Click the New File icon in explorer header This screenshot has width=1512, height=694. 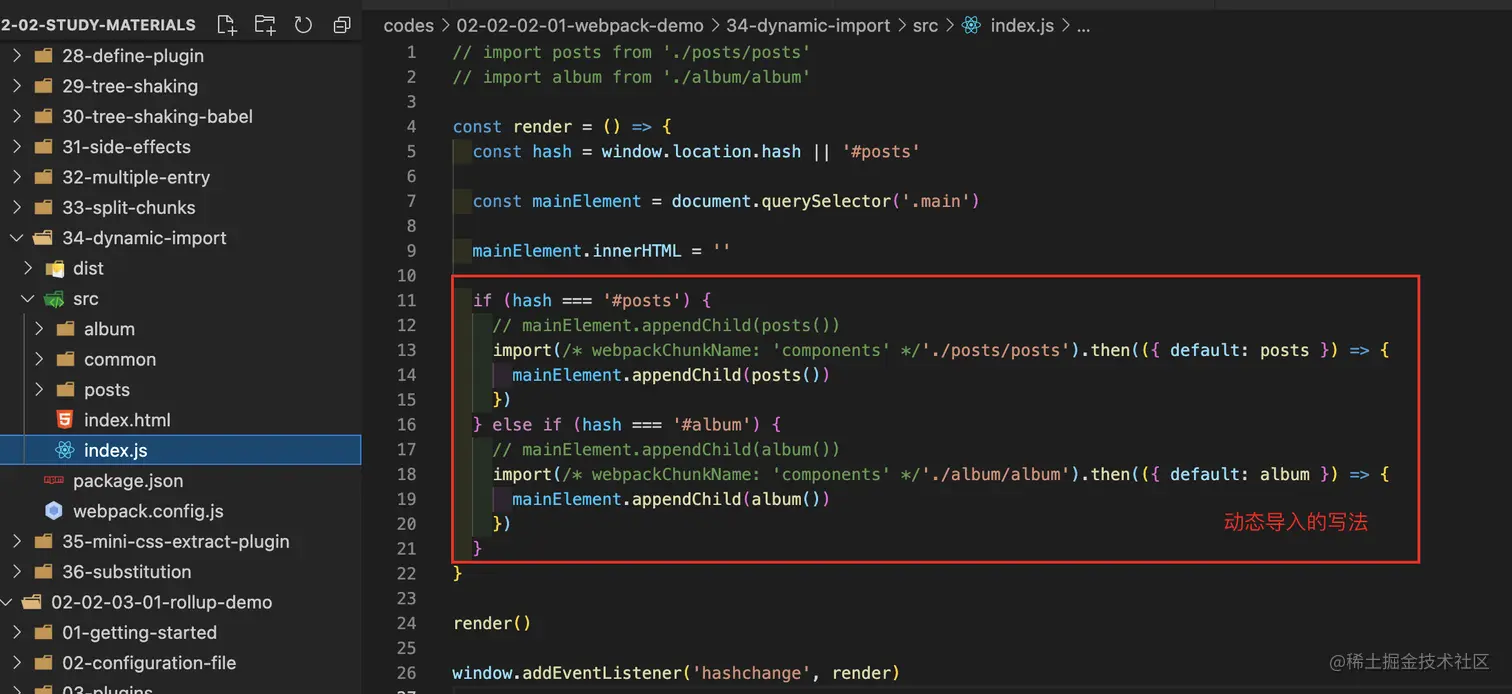point(227,25)
